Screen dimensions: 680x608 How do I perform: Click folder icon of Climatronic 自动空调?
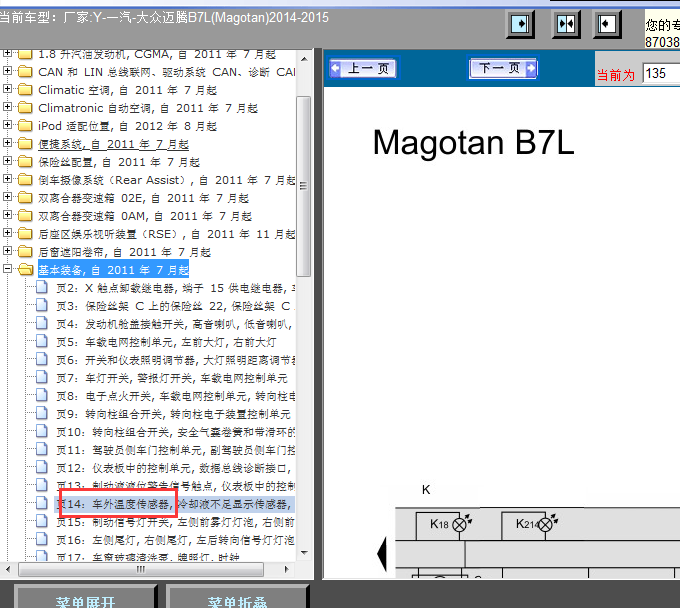(25, 108)
